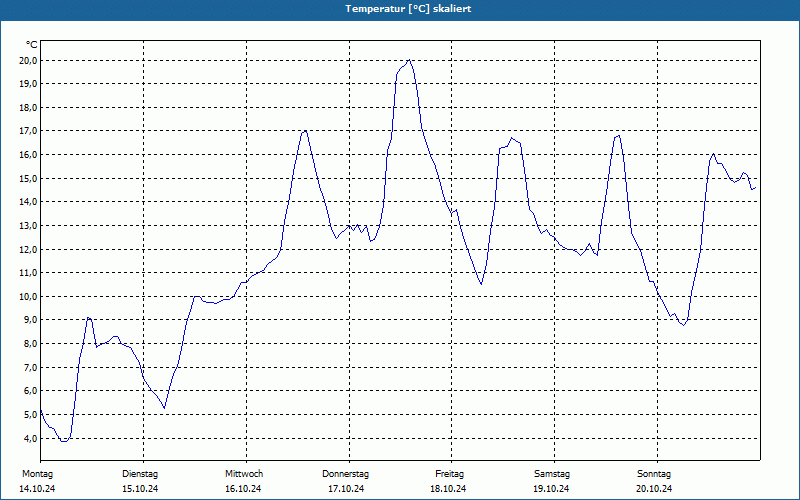Select the Dienstag day label
Screen dimensions: 800x500
click(x=140, y=474)
